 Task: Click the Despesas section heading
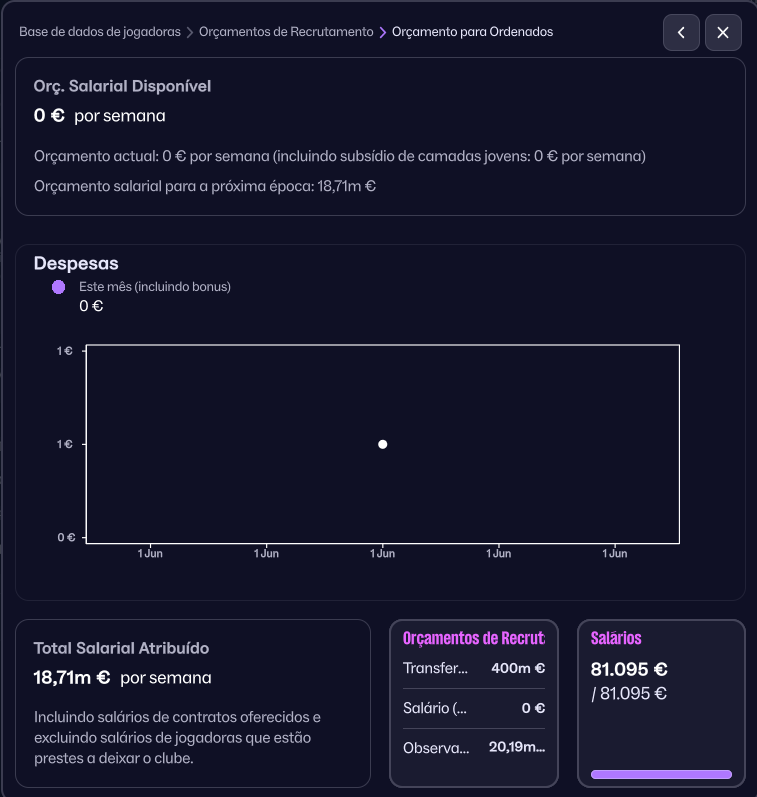[76, 263]
